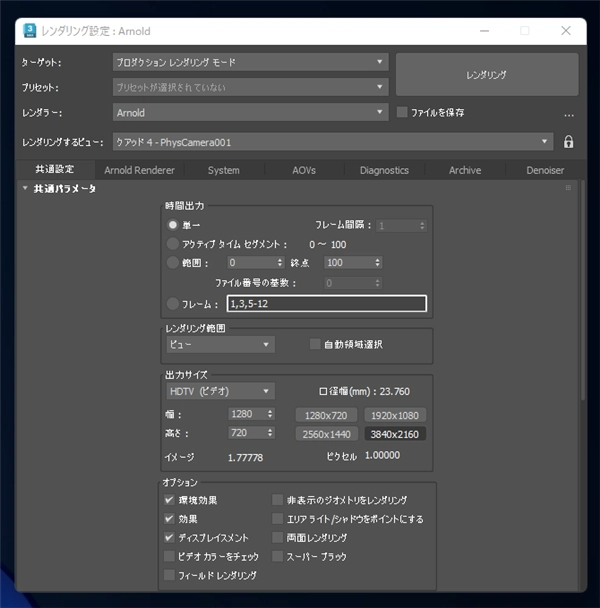
Task: Click the 高さ field showing 720
Action: 247,432
